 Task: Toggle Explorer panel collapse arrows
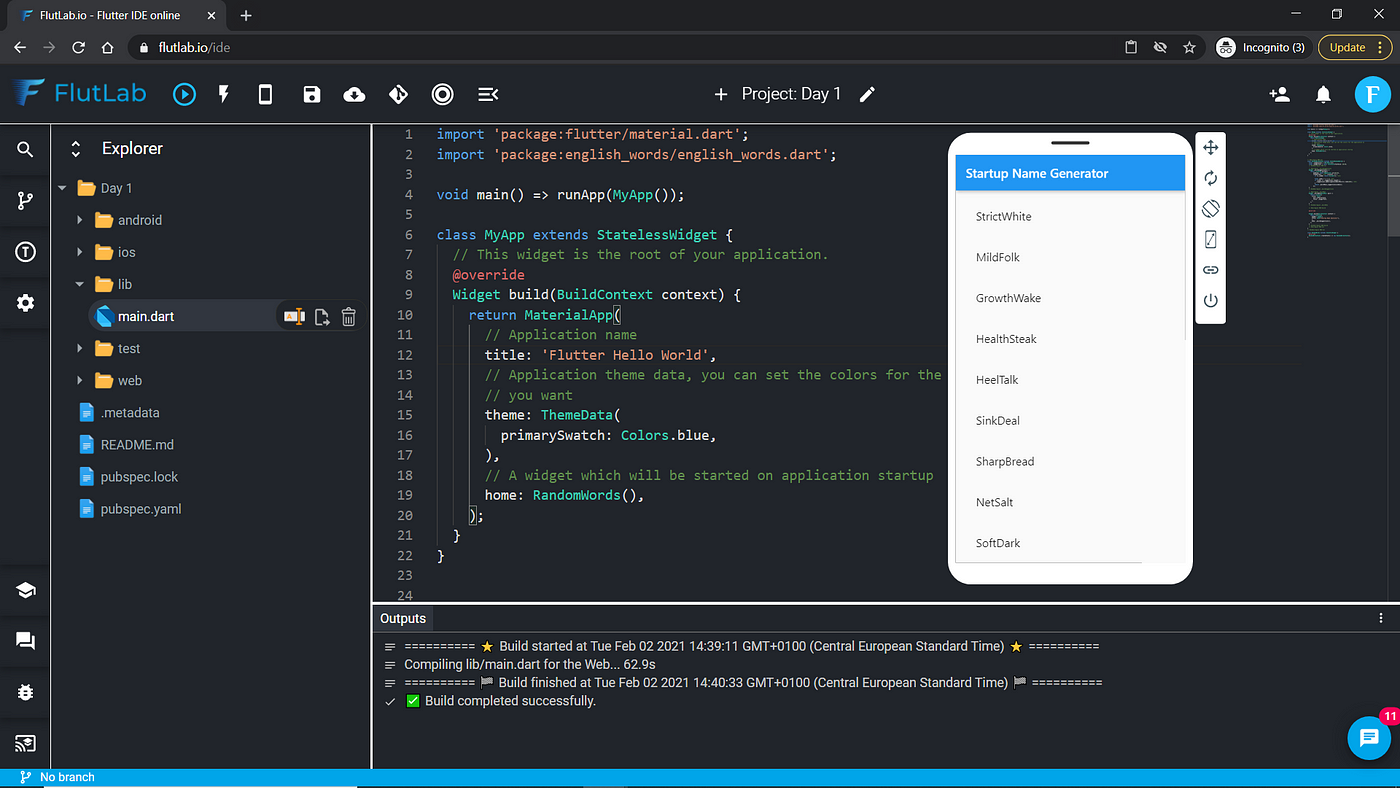pos(75,149)
